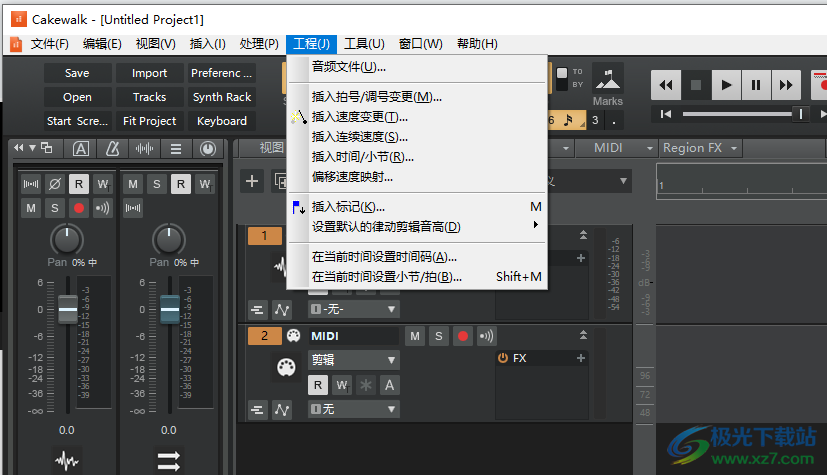This screenshot has height=475, width=827.
Task: Click the Keyboard button
Action: [x=222, y=121]
